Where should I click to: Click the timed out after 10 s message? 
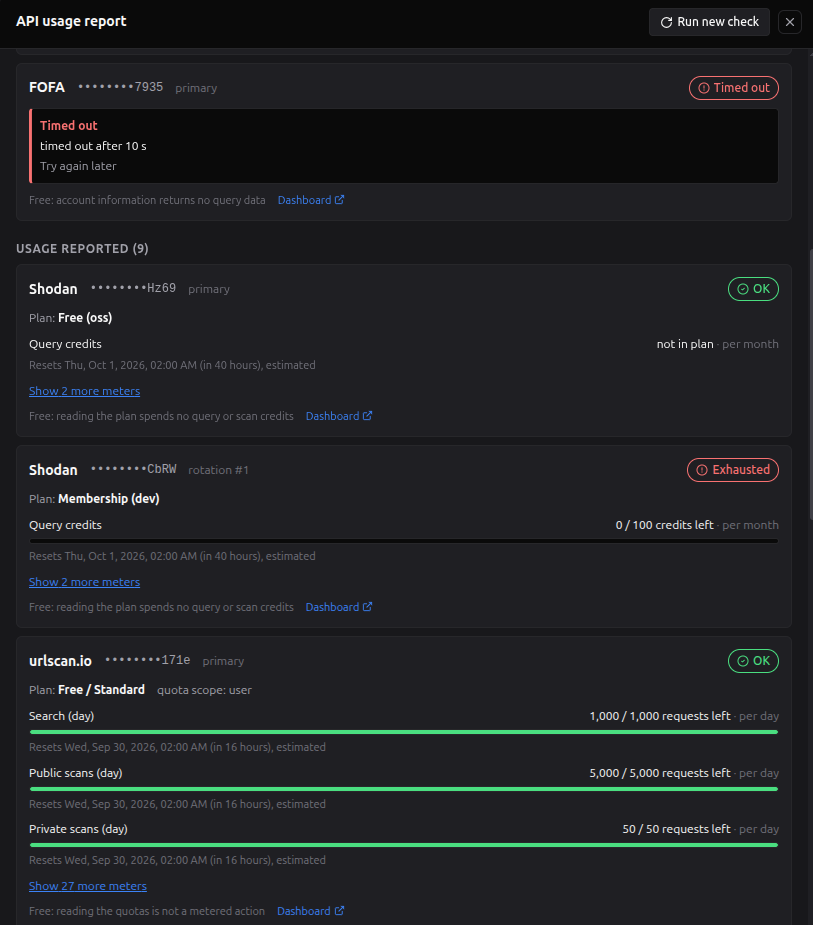point(93,146)
